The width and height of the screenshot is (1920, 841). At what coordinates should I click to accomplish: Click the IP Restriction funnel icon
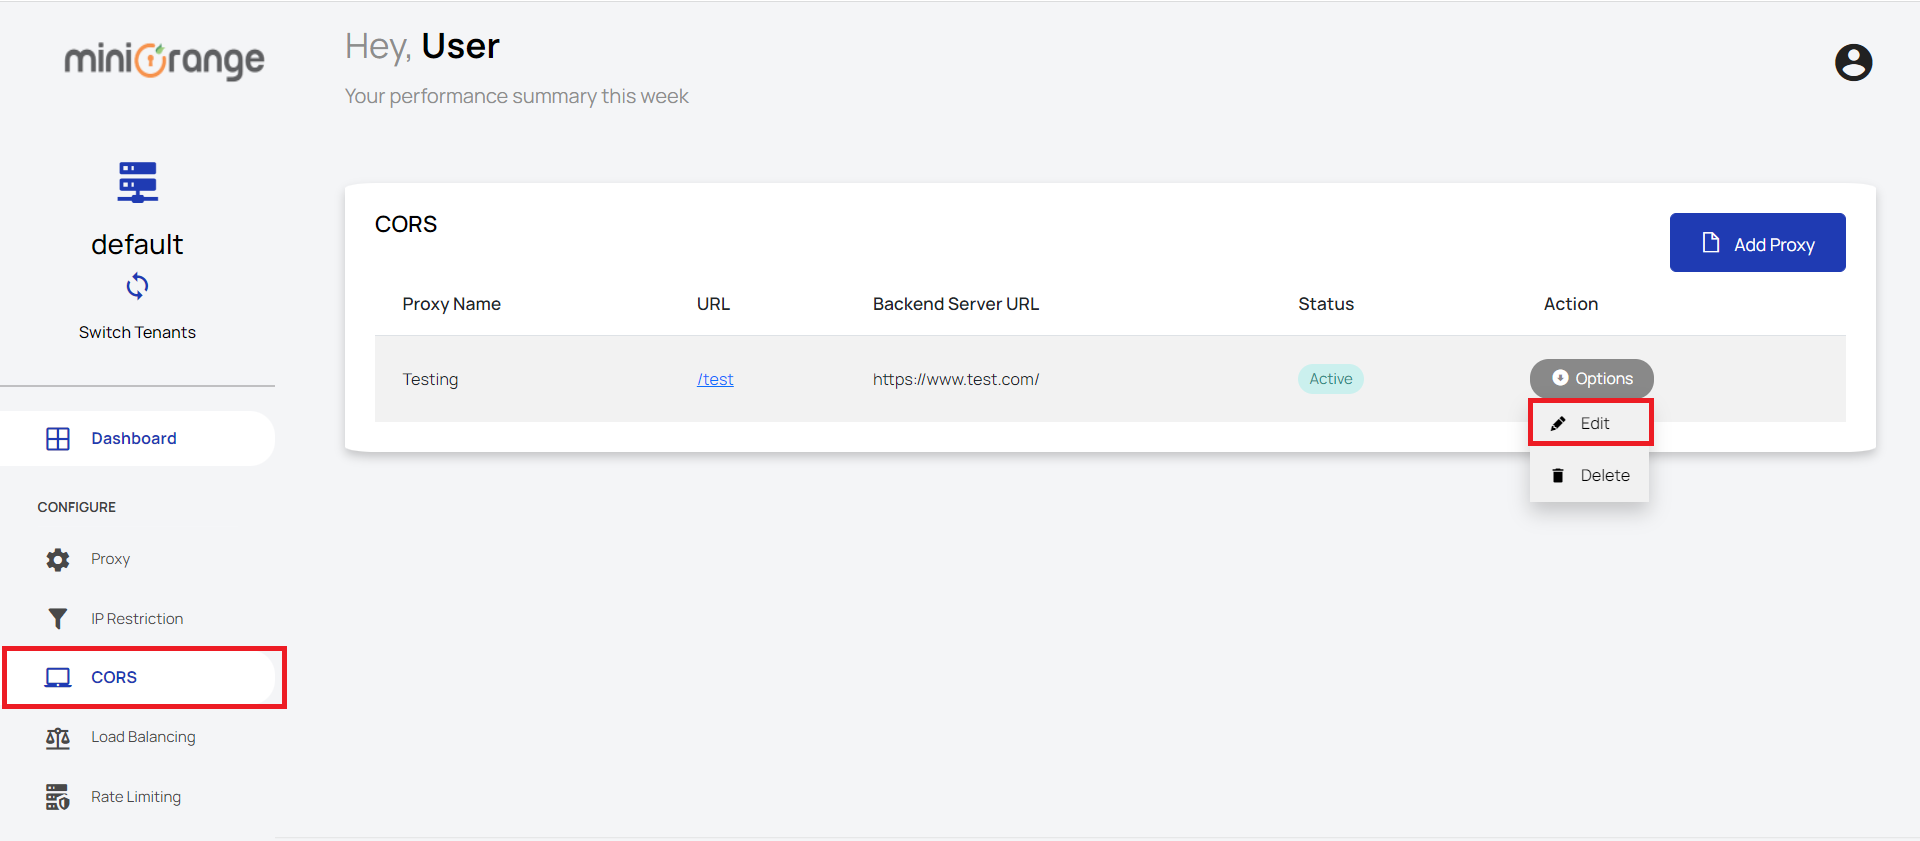tap(58, 619)
